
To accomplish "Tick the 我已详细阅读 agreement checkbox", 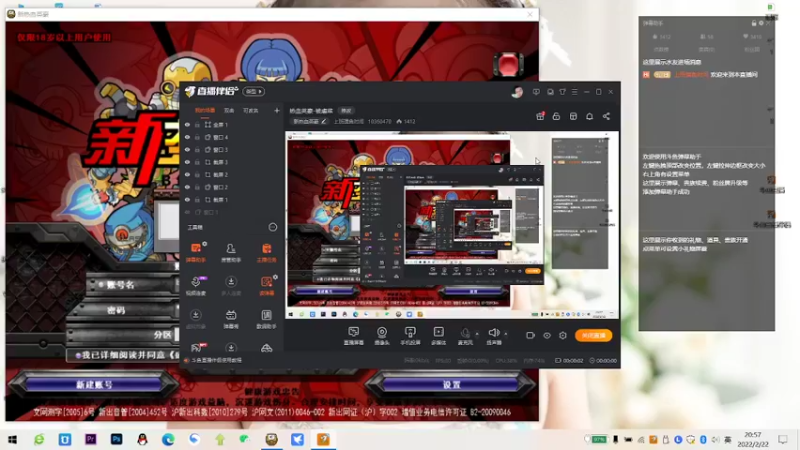I will click(79, 355).
